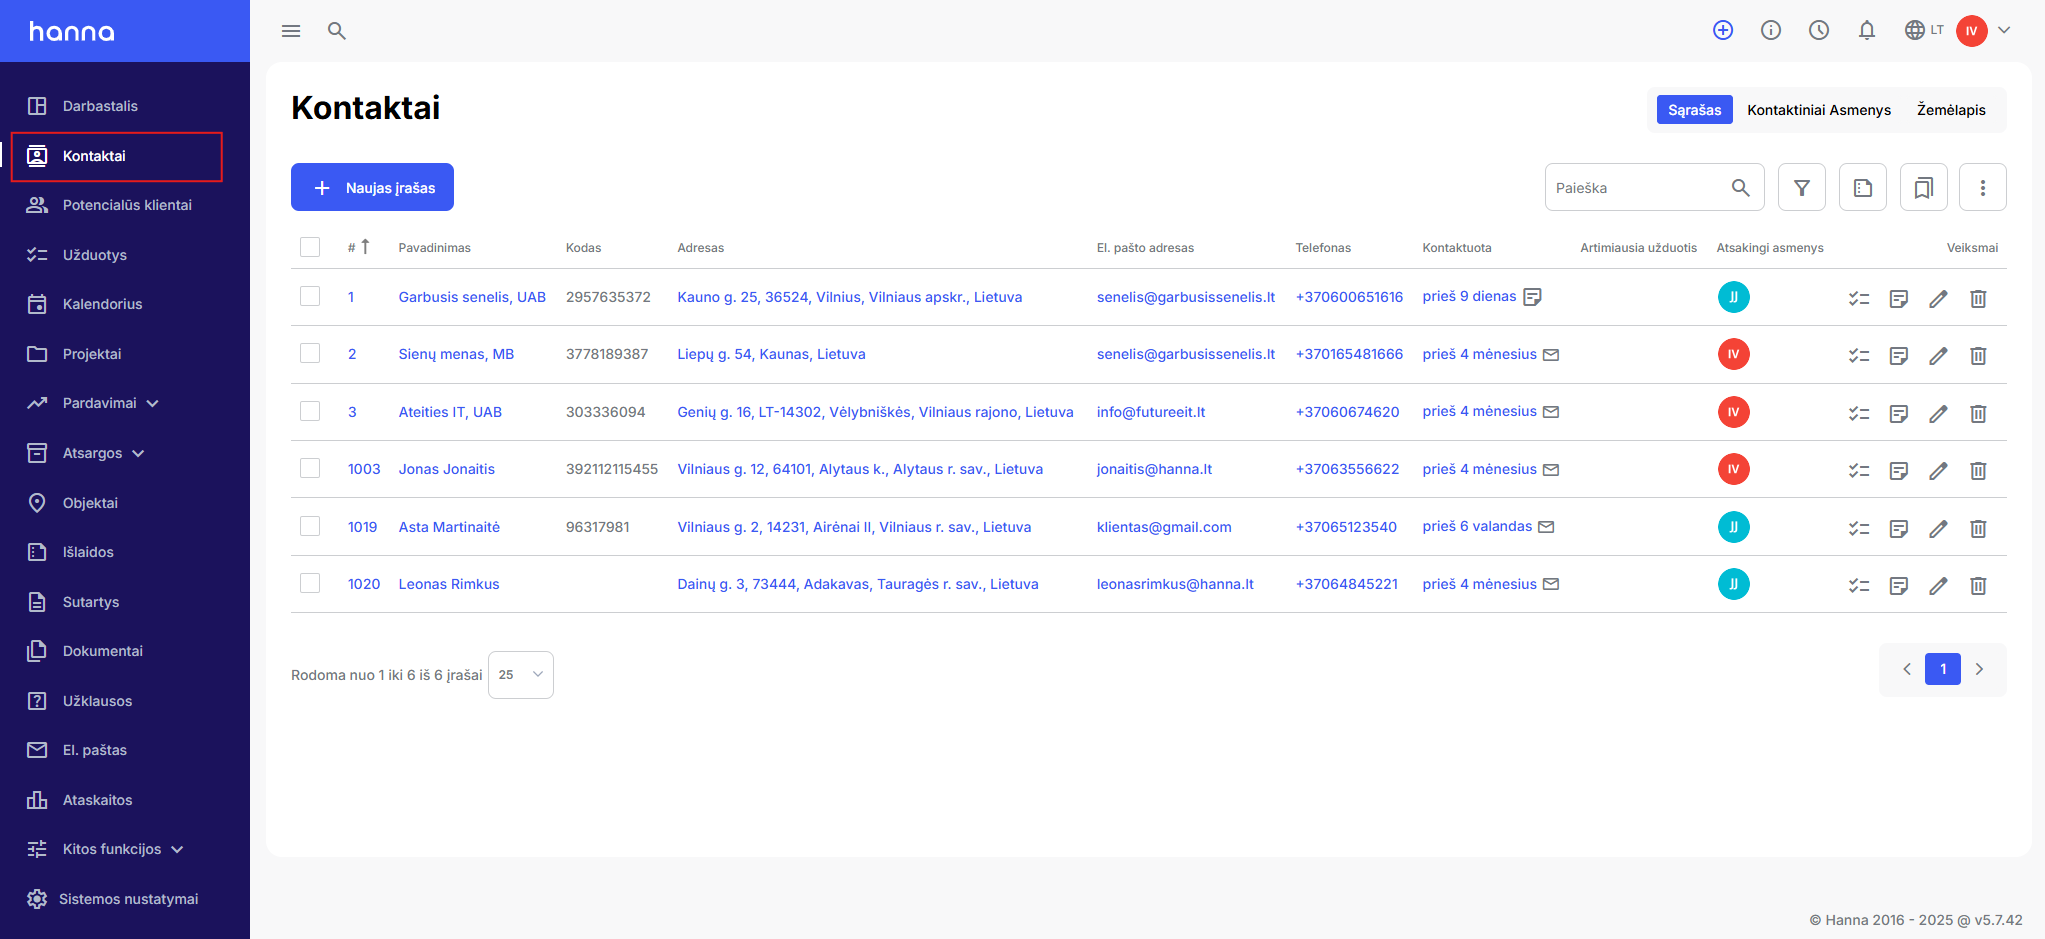Add a task for Leonas Rimkus
The width and height of the screenshot is (2045, 939).
tap(1859, 585)
